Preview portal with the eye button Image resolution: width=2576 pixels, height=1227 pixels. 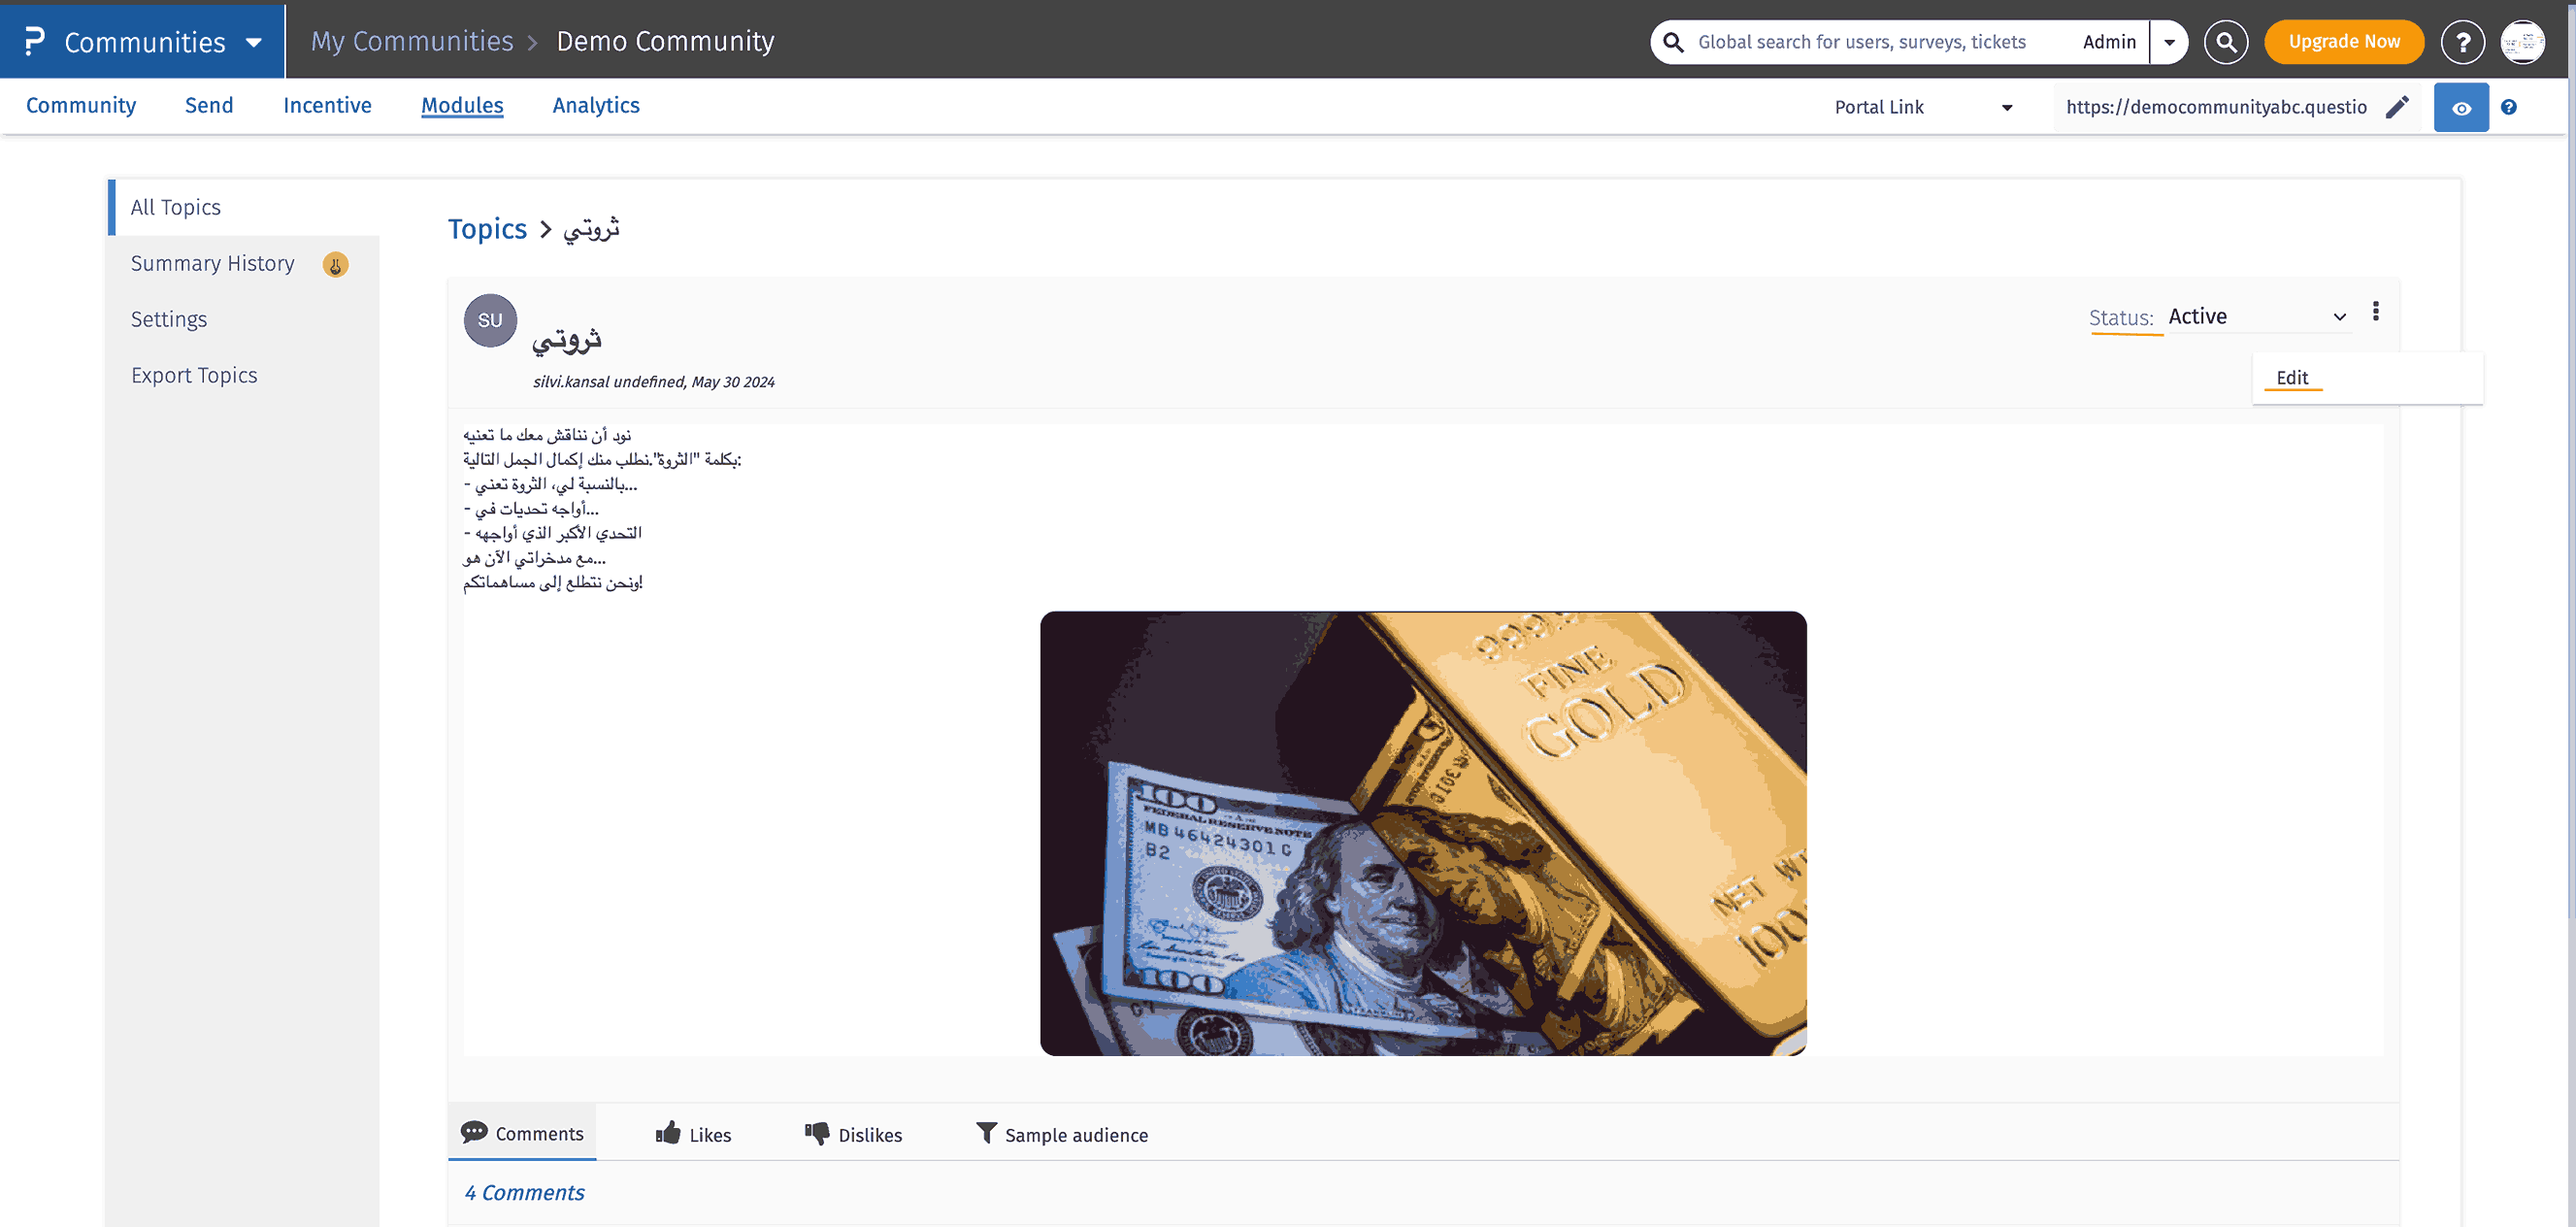(x=2461, y=108)
